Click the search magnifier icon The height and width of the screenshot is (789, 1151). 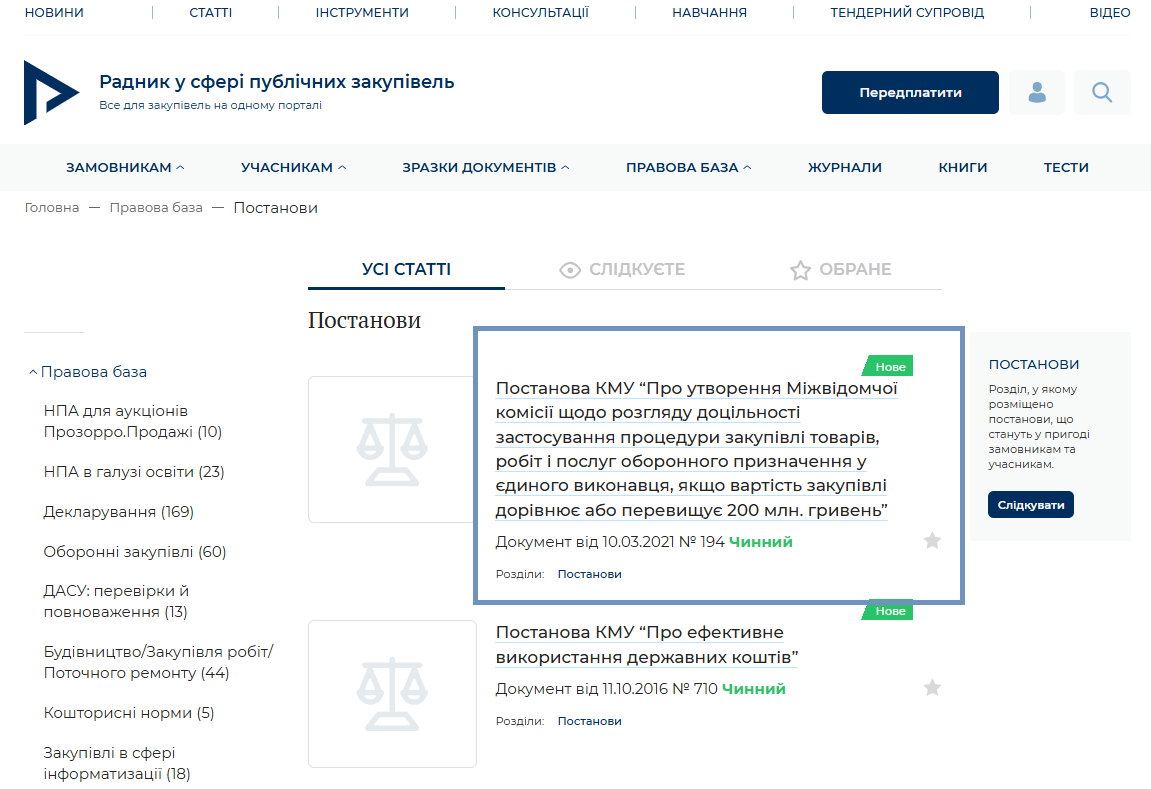point(1102,93)
